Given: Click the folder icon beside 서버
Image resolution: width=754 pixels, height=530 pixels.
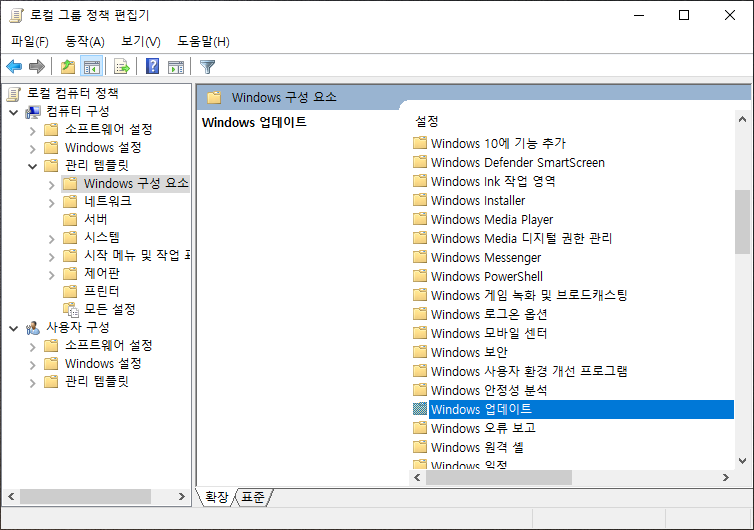Looking at the screenshot, I should point(70,219).
